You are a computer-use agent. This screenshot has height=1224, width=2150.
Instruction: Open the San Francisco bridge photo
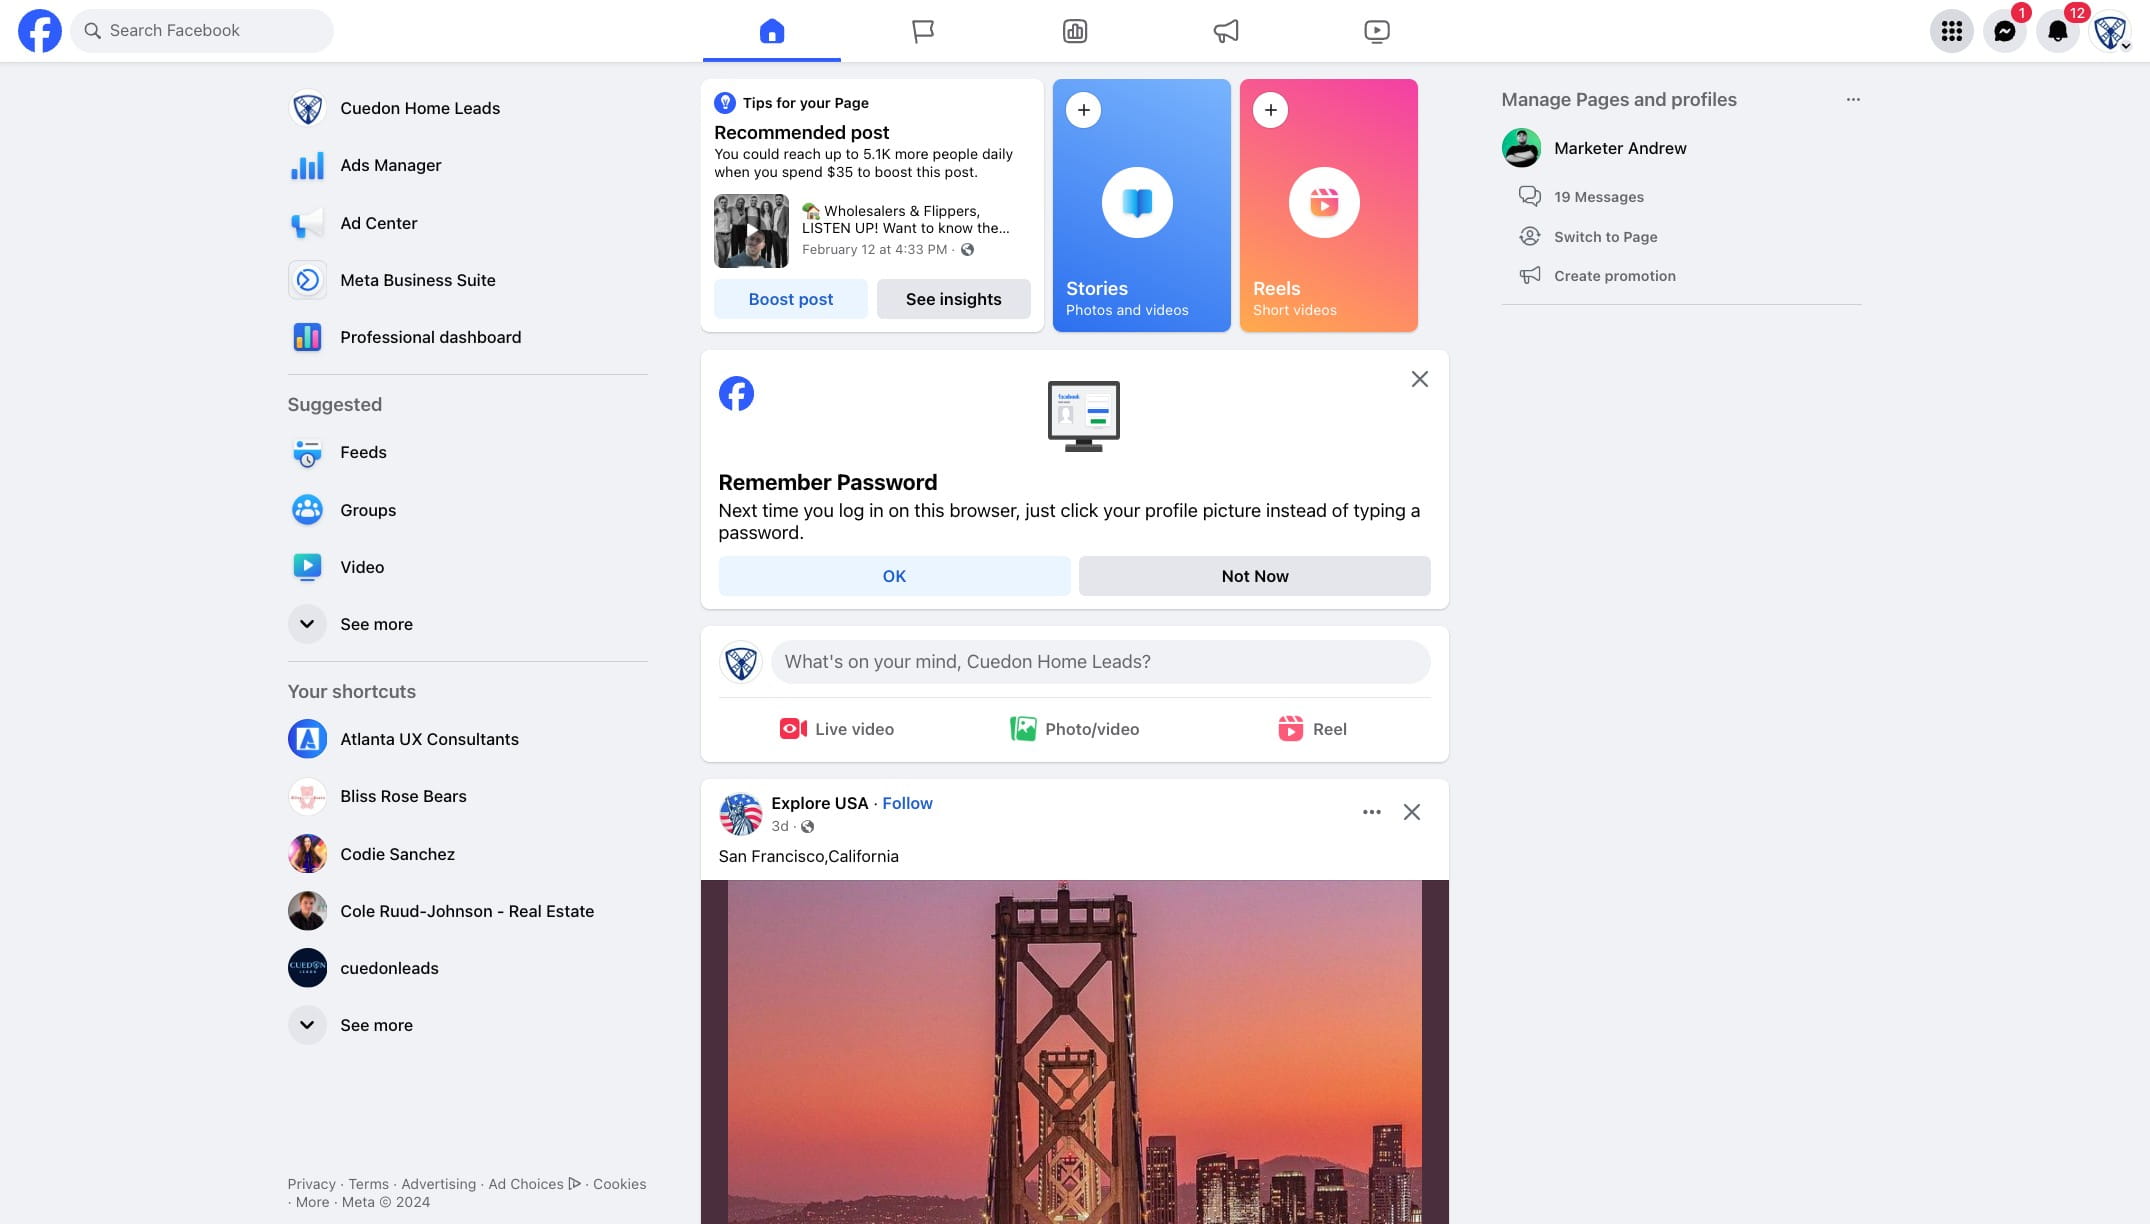(1074, 1052)
